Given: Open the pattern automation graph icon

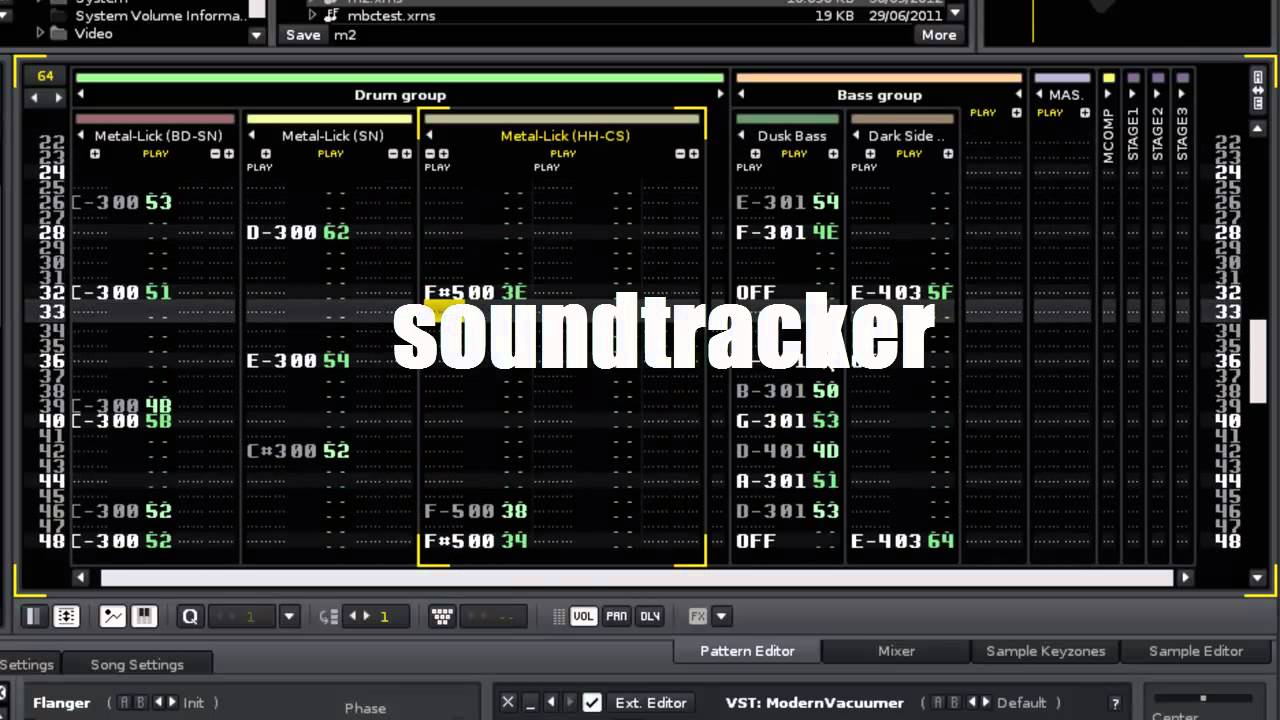Looking at the screenshot, I should click(x=113, y=616).
